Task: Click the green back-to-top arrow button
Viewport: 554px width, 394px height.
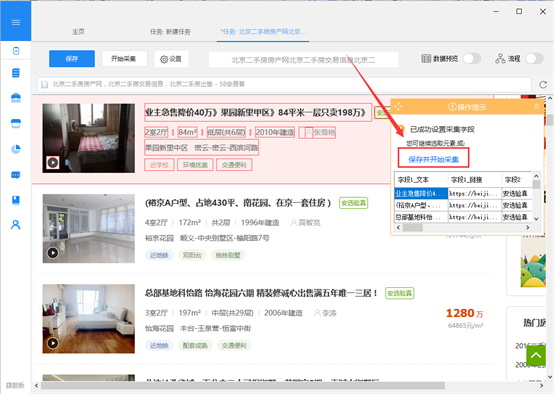Action: (536, 355)
